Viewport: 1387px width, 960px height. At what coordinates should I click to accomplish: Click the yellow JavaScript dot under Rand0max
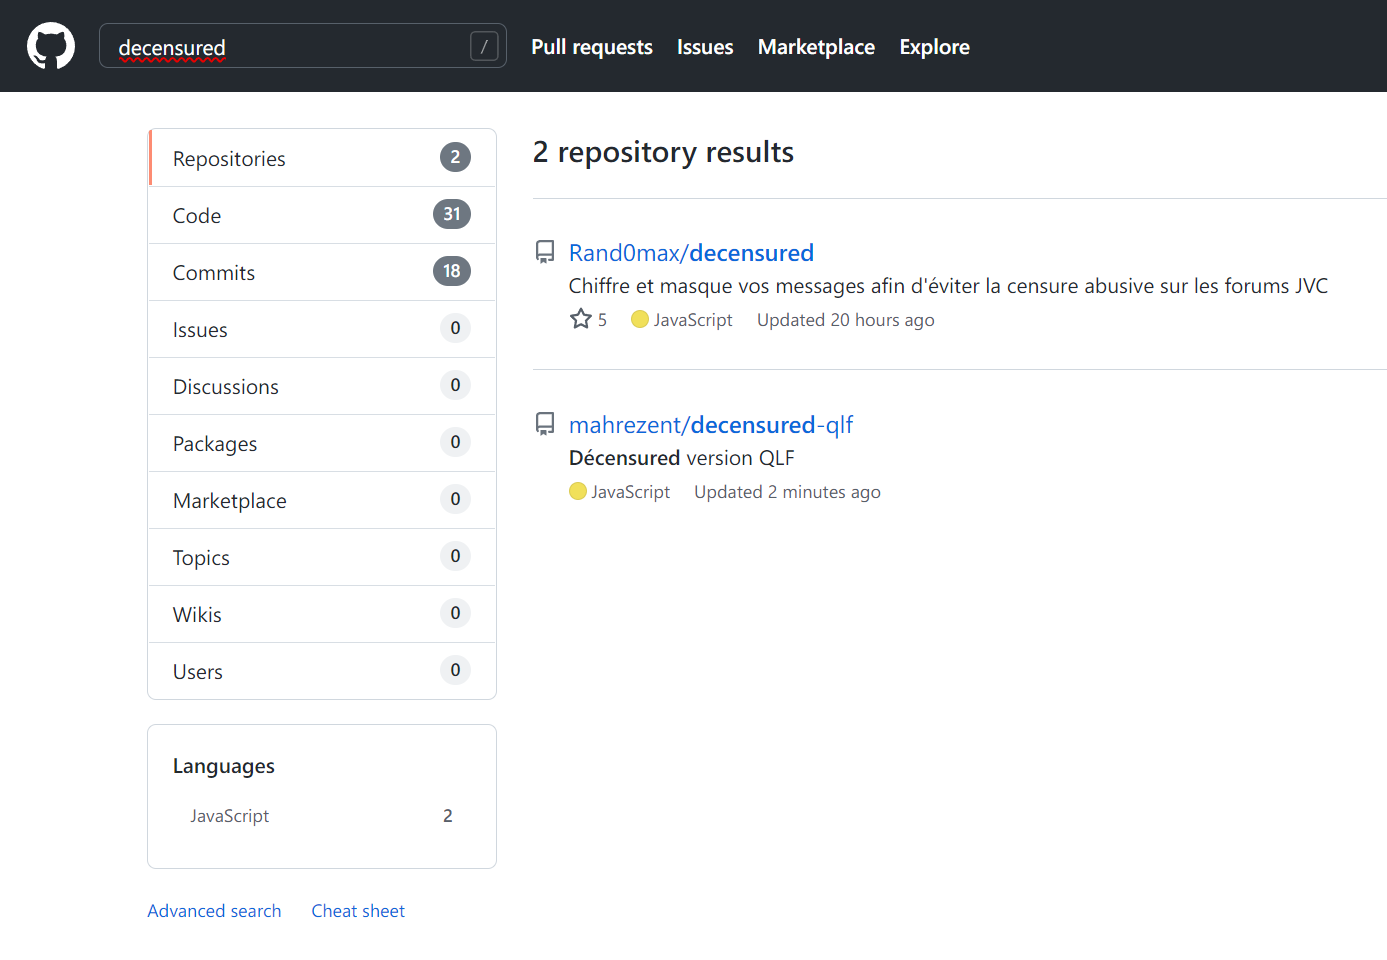(640, 319)
